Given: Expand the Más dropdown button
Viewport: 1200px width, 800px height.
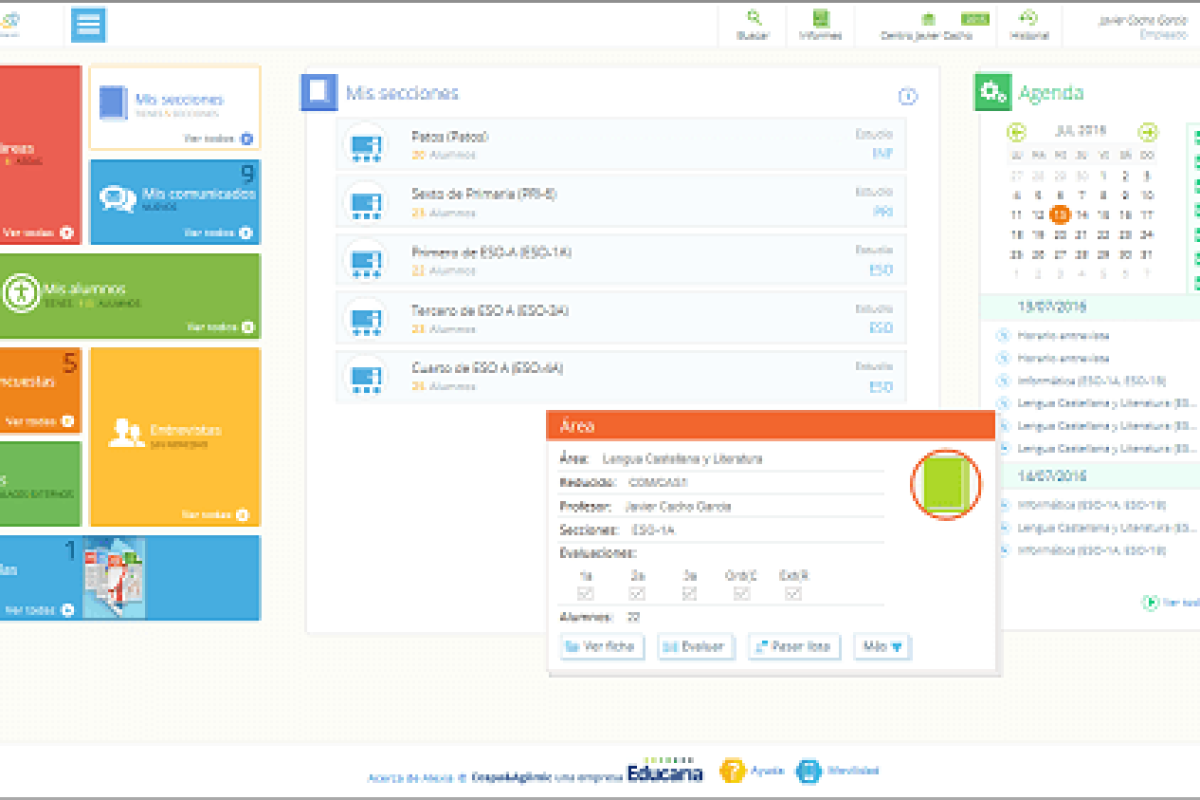Looking at the screenshot, I should [882, 647].
